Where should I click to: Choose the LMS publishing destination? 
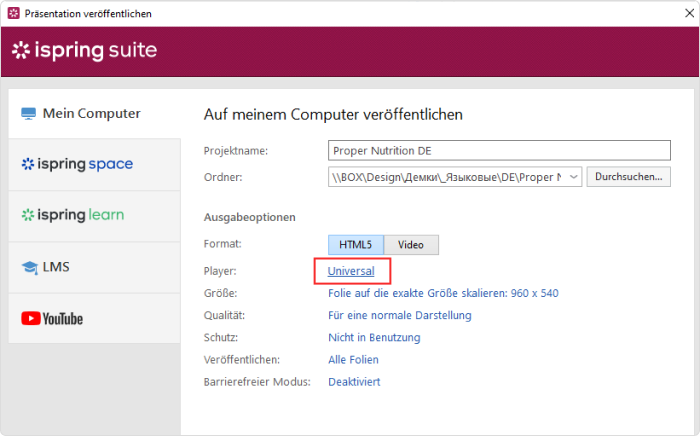(94, 267)
